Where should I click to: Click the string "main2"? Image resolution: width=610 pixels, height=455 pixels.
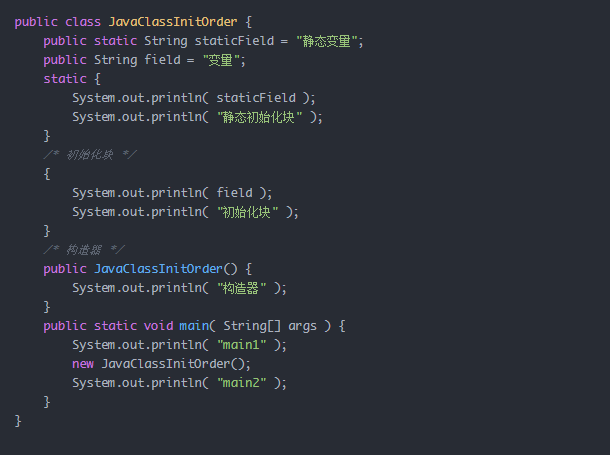242,383
